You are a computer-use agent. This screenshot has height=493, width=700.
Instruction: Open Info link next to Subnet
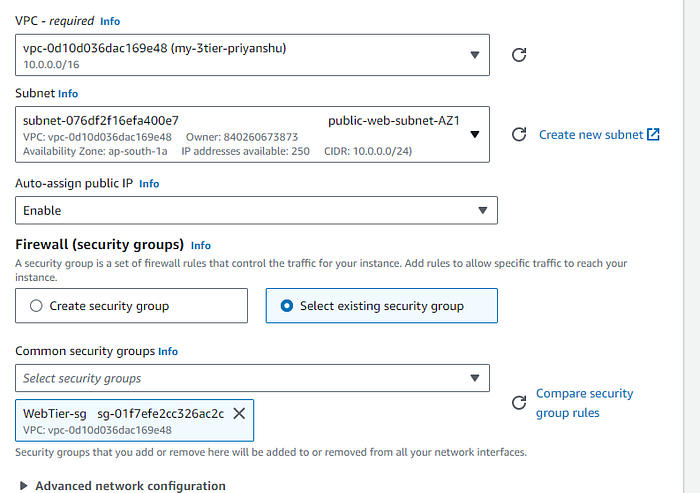pos(68,94)
